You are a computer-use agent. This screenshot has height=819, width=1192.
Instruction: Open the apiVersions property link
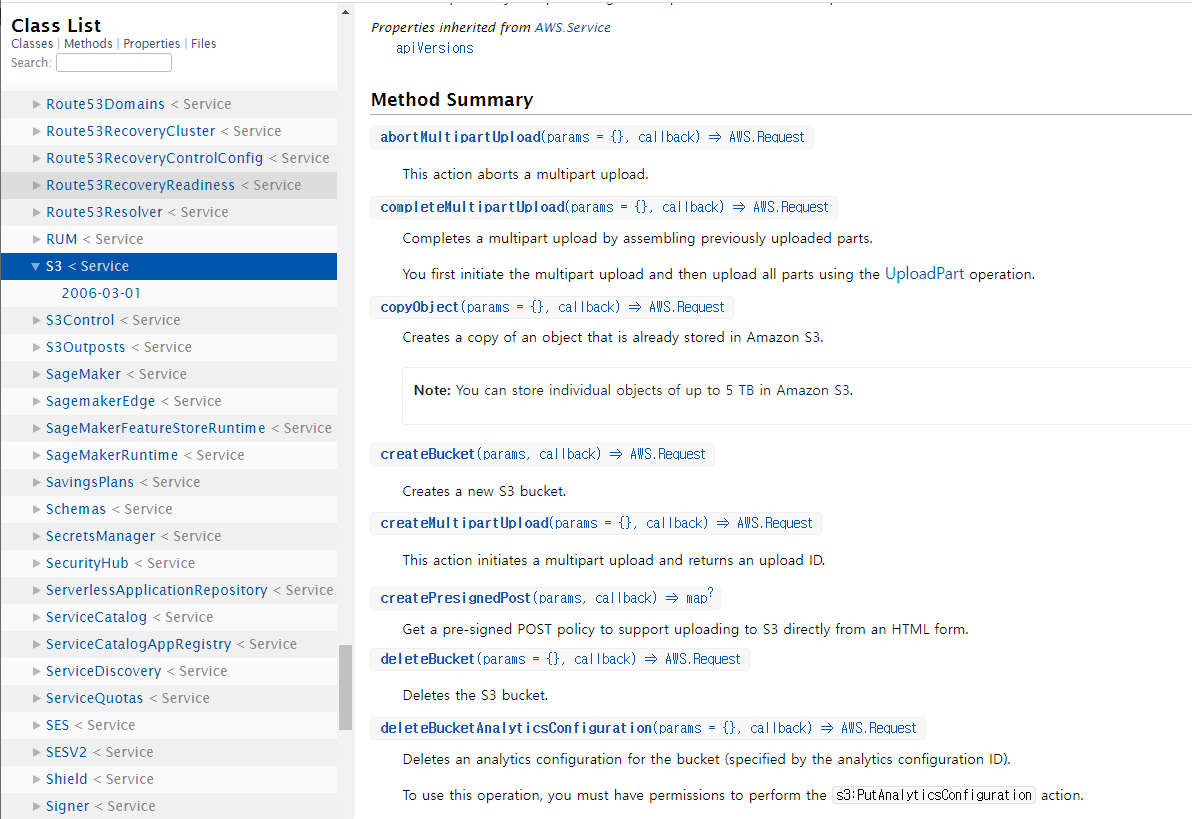(x=435, y=48)
